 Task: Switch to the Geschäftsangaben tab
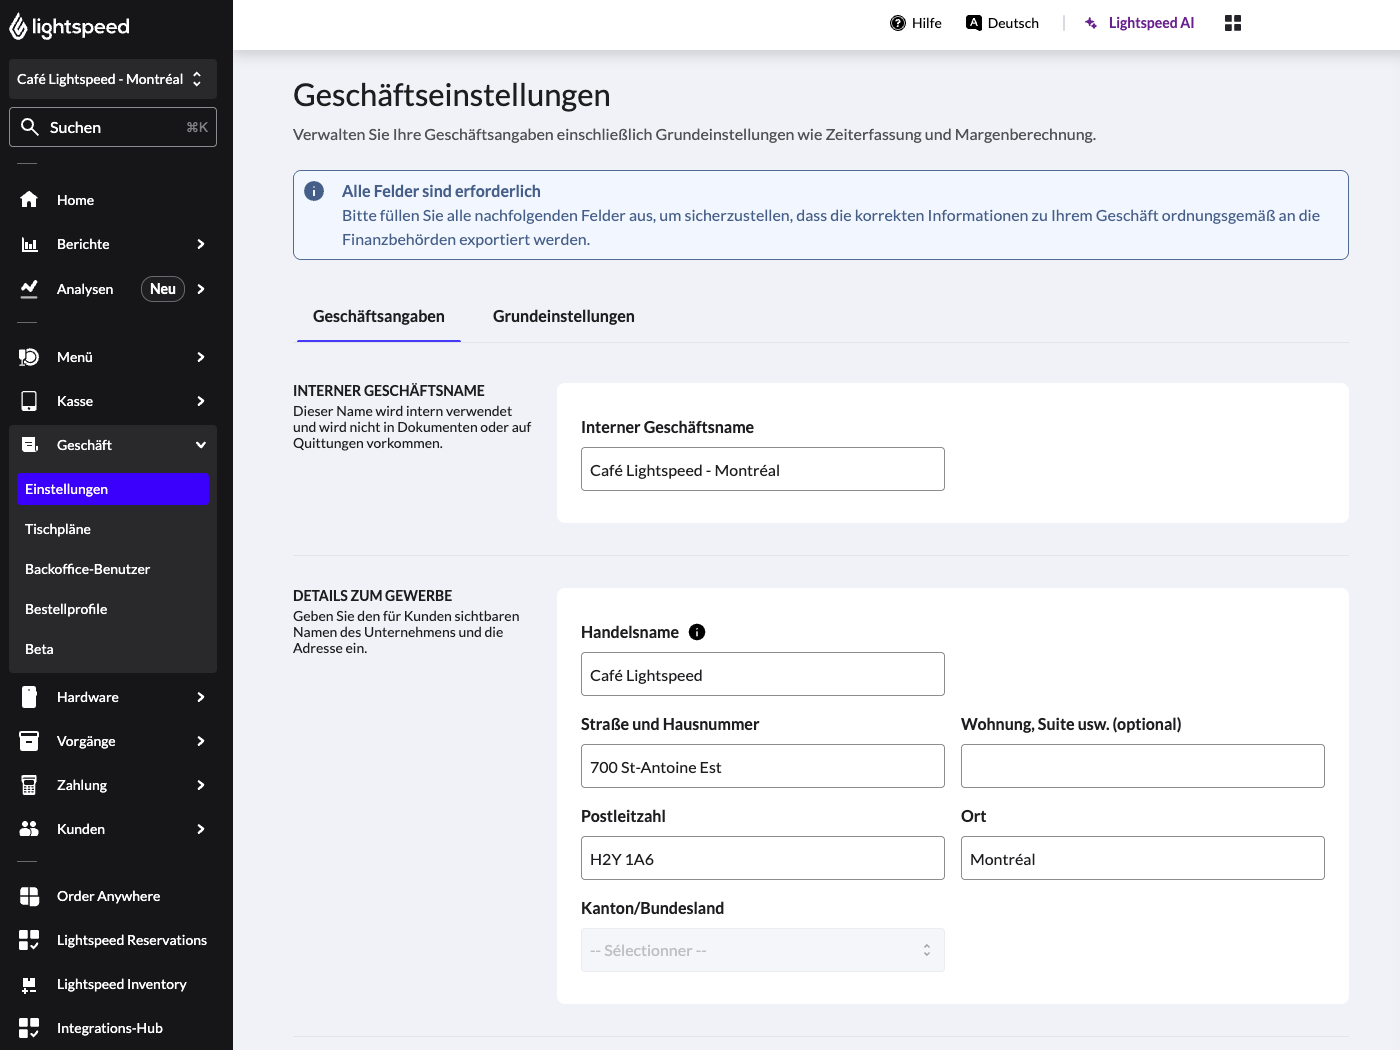379,316
